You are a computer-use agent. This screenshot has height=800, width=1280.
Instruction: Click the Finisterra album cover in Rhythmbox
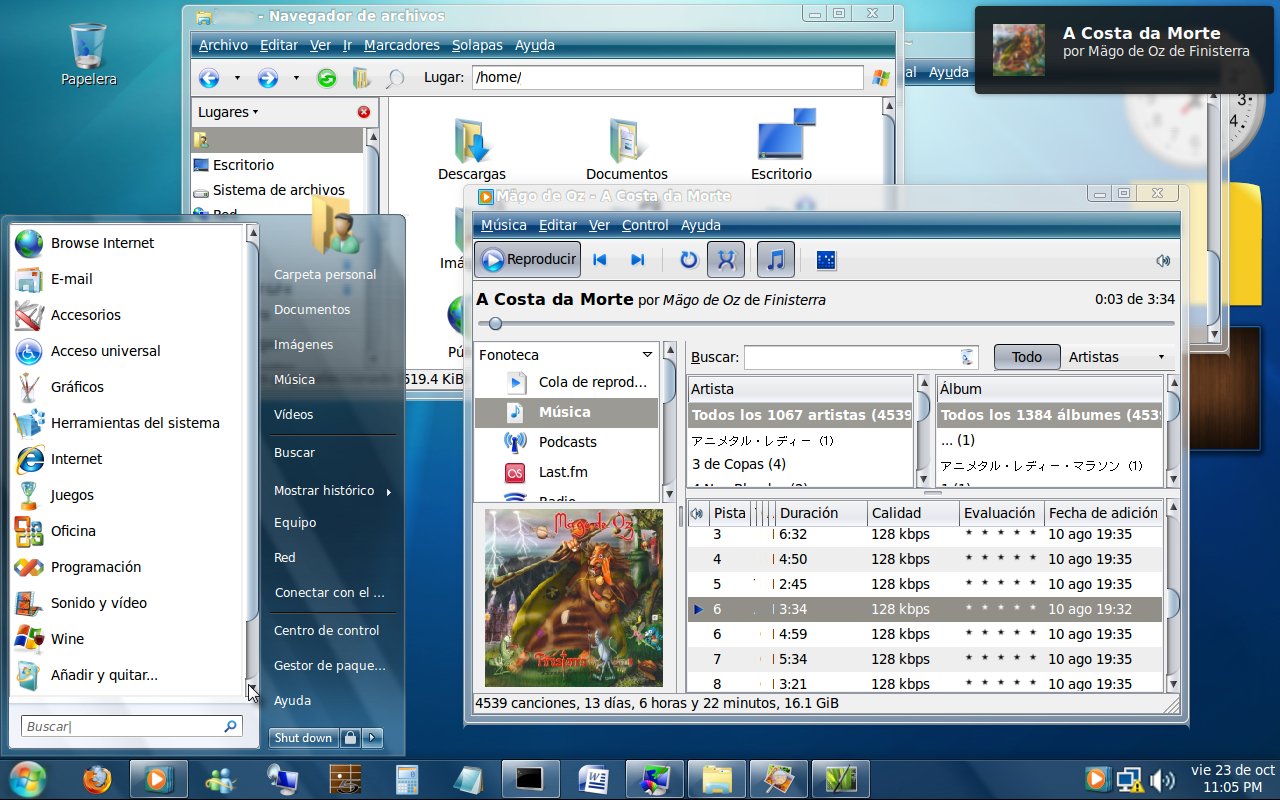574,598
